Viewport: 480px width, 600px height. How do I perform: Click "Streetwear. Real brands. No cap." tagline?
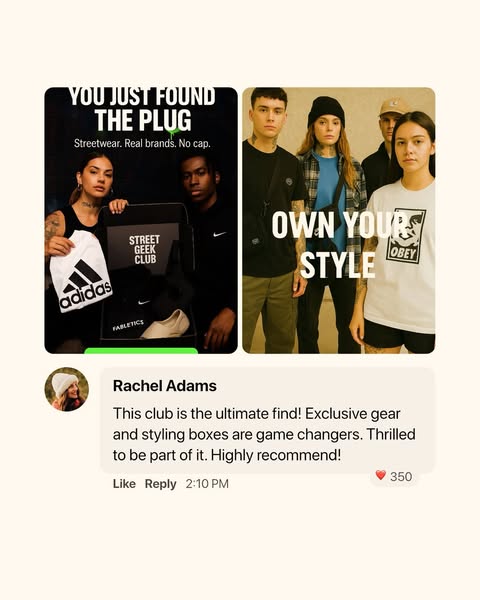pyautogui.click(x=142, y=143)
